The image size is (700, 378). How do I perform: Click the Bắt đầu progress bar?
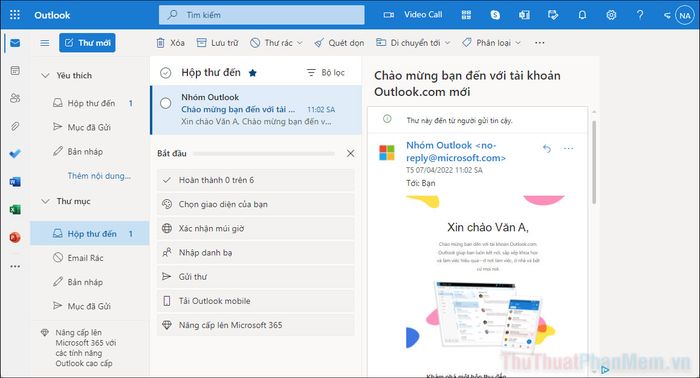click(263, 154)
